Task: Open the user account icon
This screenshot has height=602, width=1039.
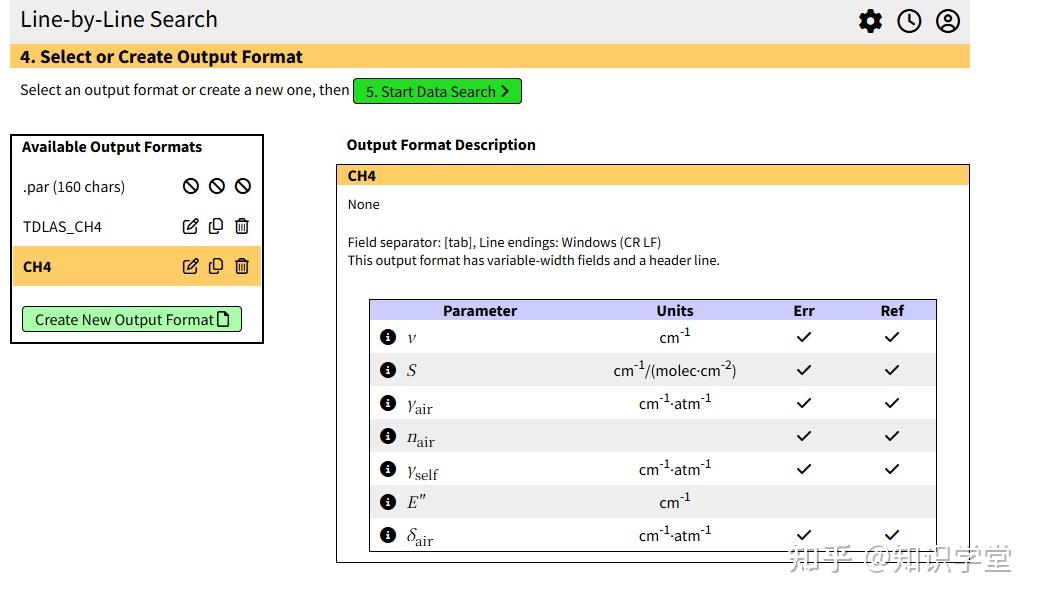Action: pos(948,21)
